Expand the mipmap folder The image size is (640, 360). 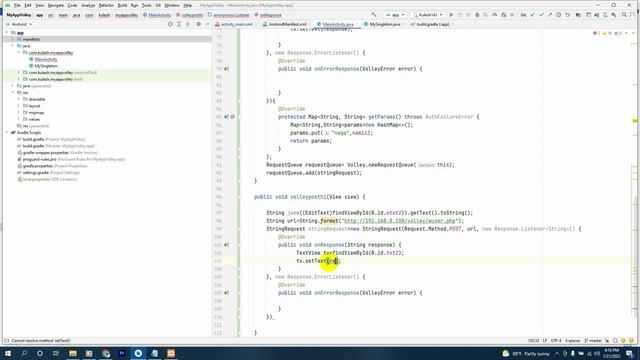click(x=19, y=112)
